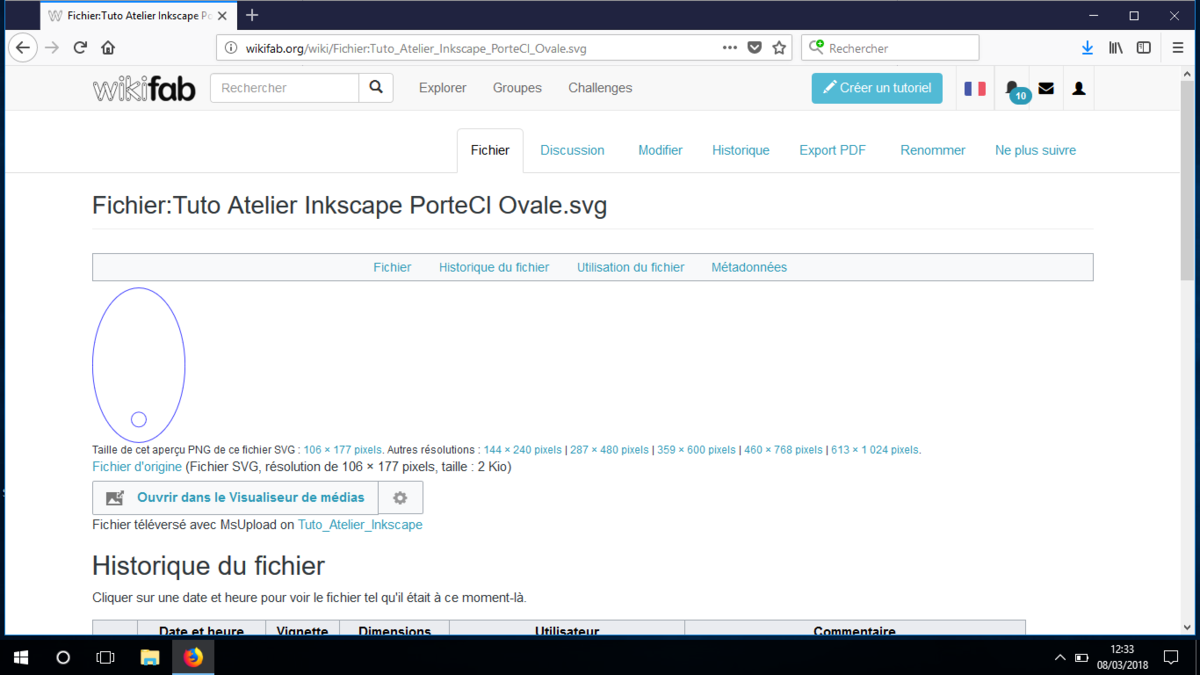Open the Firefox hamburger menu
1200x675 pixels.
1177,47
